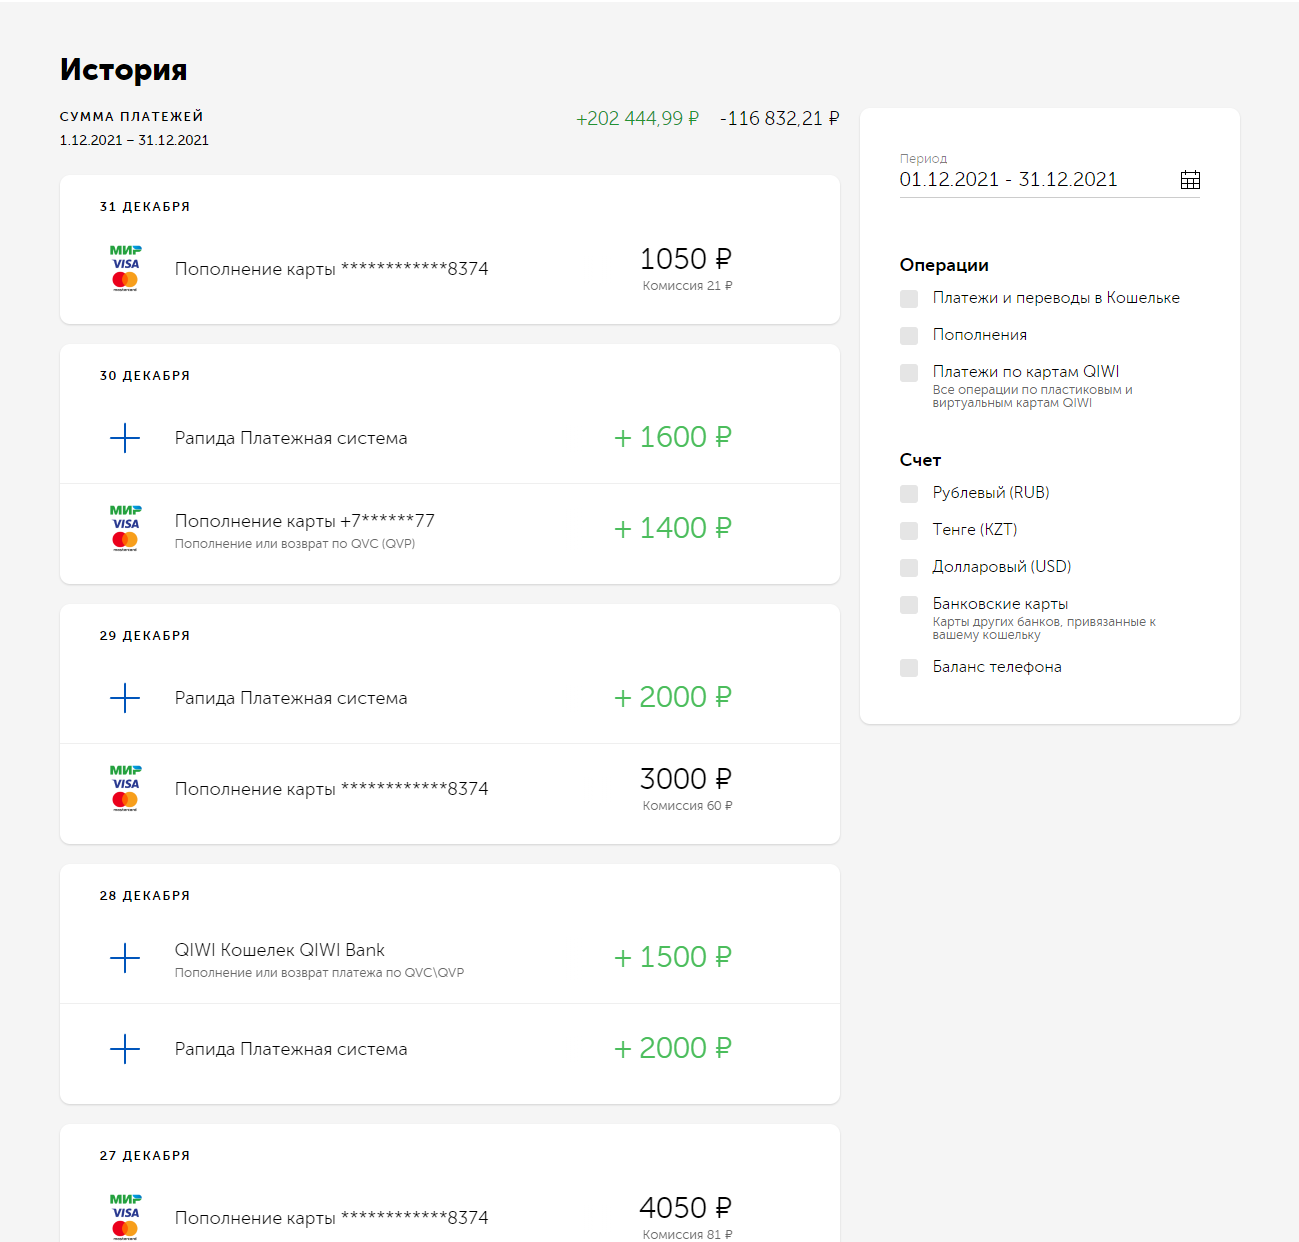
Task: Open the +1600 ₽ Рапида transaction
Action: pyautogui.click(x=450, y=438)
